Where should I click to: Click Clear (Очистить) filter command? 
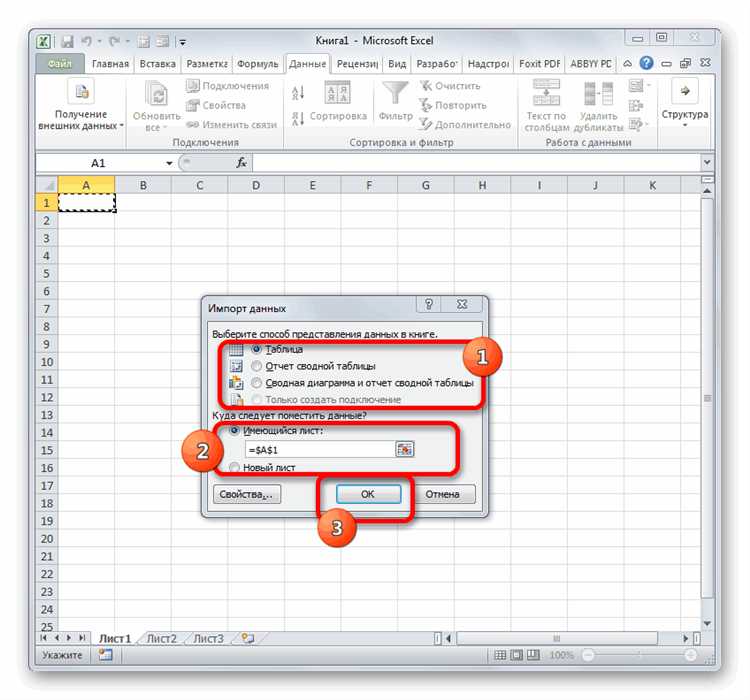pyautogui.click(x=450, y=86)
